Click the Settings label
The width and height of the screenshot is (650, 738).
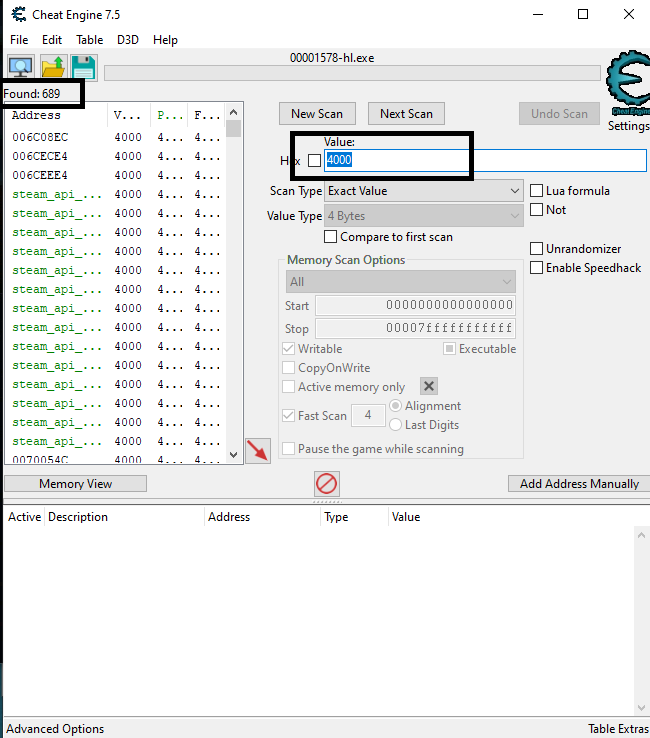(628, 126)
